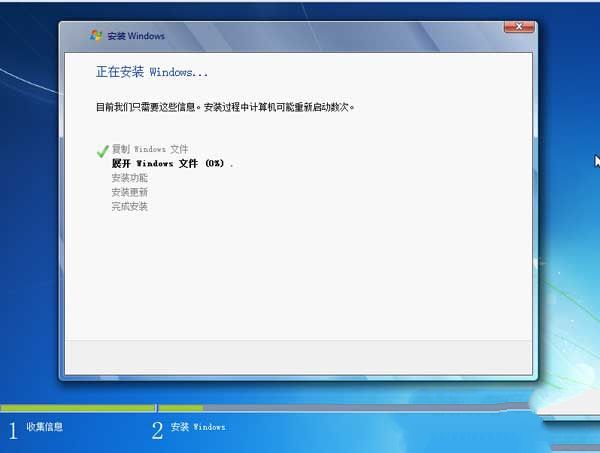This screenshot has width=600, height=453.
Task: Click the 收集信息 stage label
Action: tap(45, 427)
